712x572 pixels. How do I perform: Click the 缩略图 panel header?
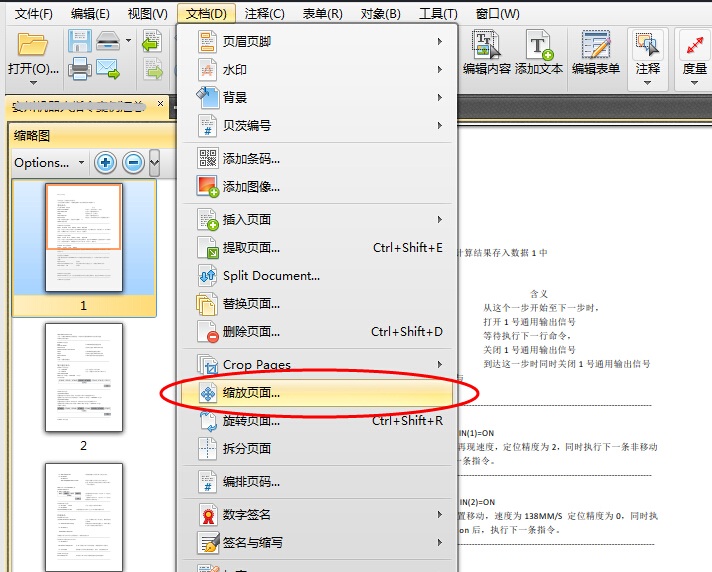point(92,136)
